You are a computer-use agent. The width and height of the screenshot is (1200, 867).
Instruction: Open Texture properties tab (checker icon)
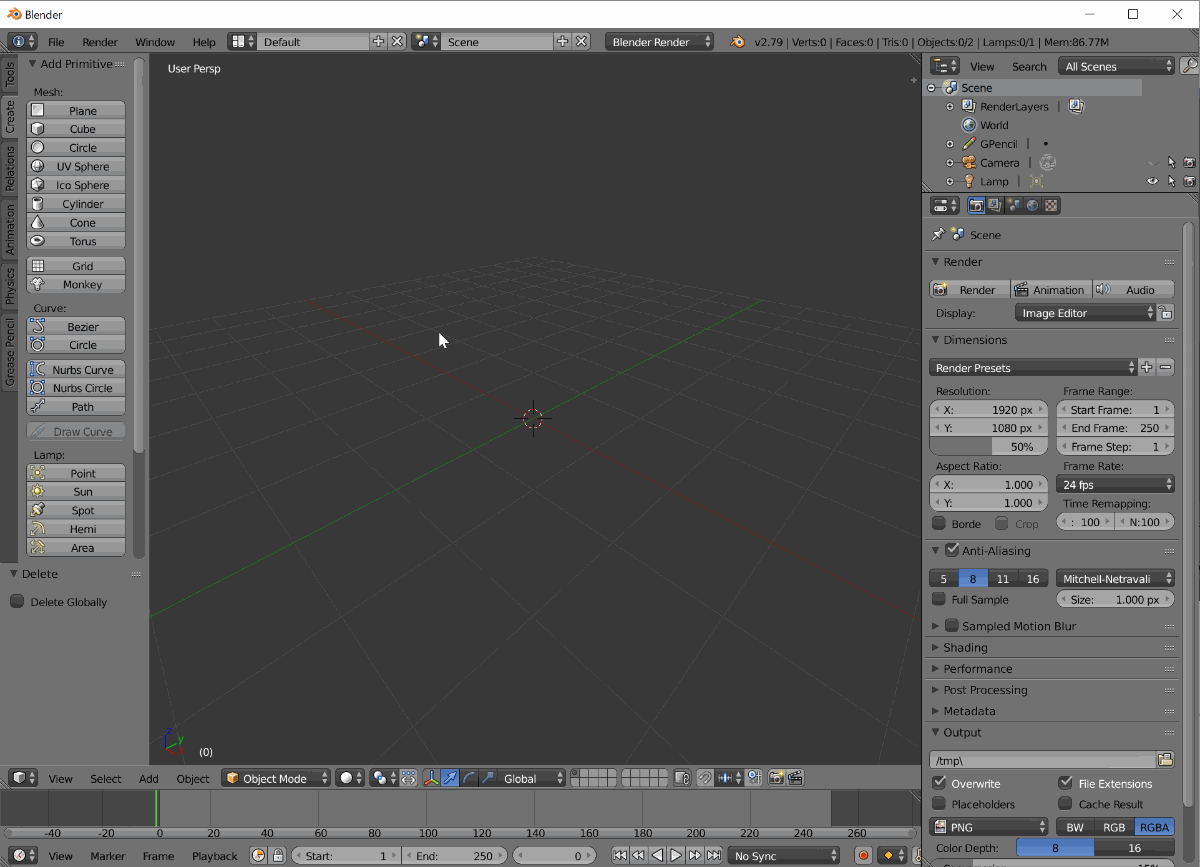pyautogui.click(x=1051, y=205)
